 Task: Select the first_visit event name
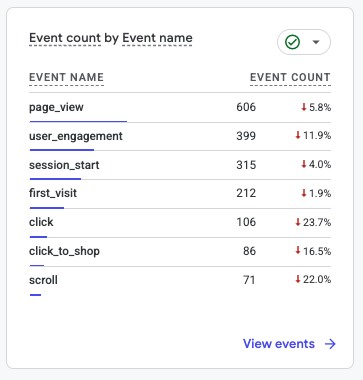(x=53, y=193)
